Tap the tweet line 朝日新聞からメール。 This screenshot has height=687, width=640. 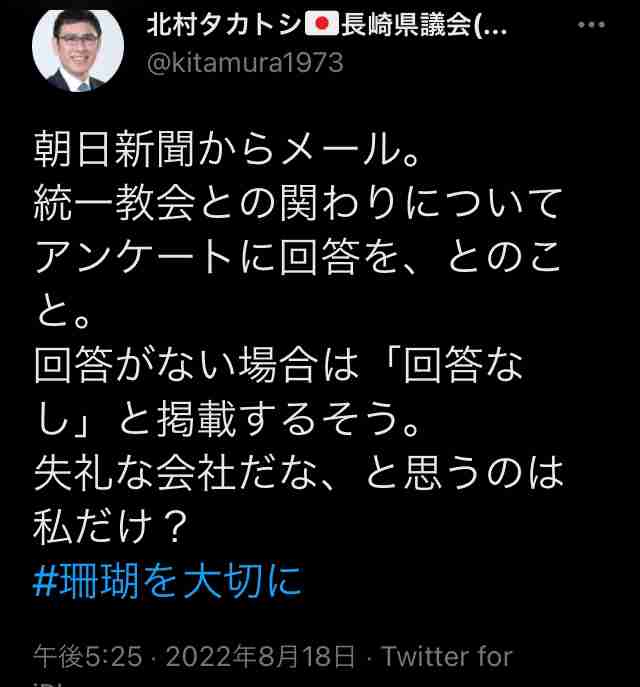pyautogui.click(x=227, y=149)
